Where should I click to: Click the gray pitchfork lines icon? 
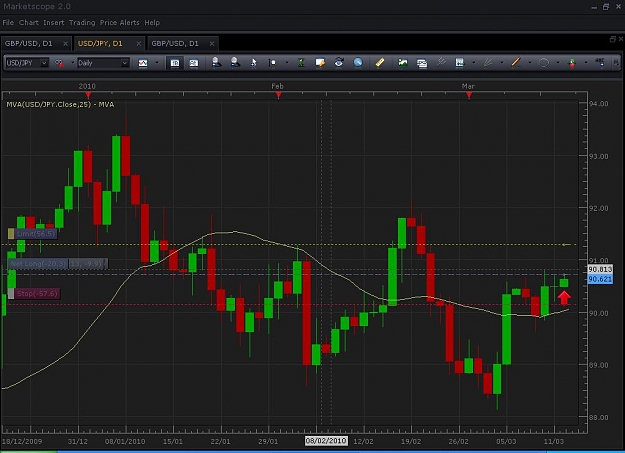click(441, 62)
